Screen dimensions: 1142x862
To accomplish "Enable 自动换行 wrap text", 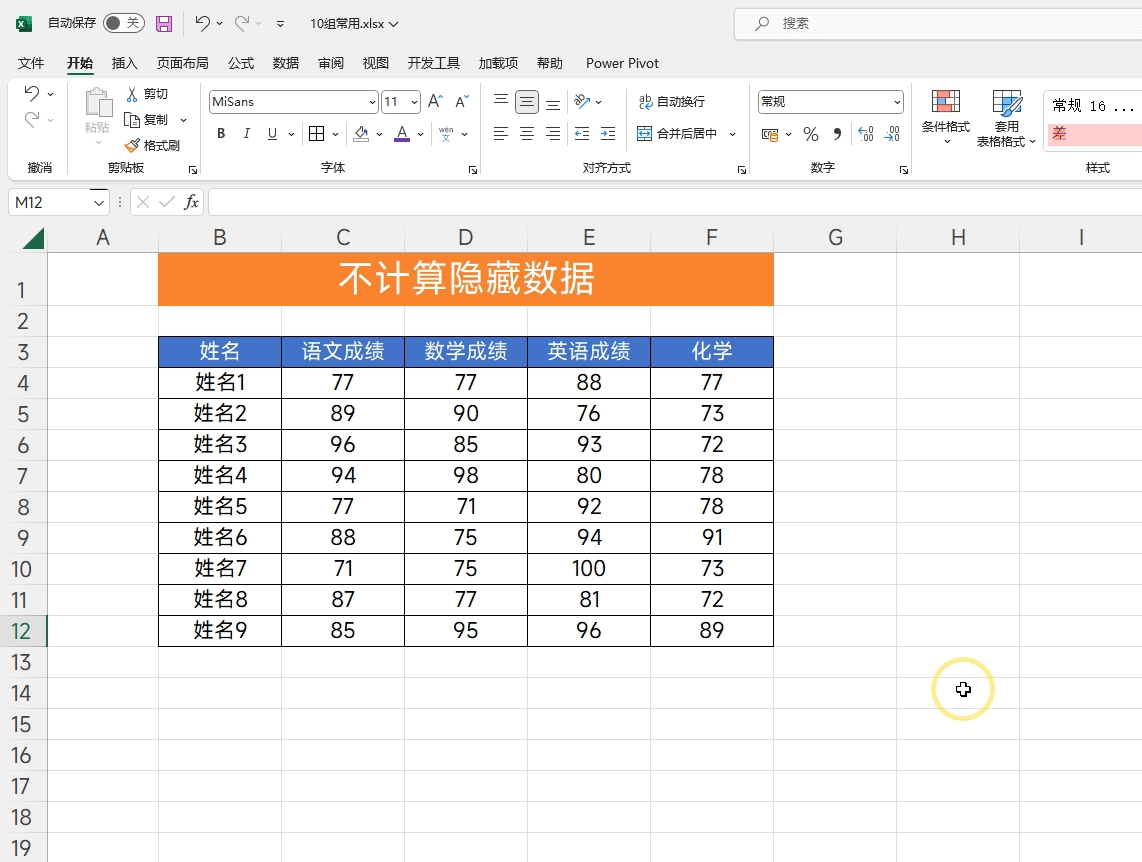I will pyautogui.click(x=672, y=101).
